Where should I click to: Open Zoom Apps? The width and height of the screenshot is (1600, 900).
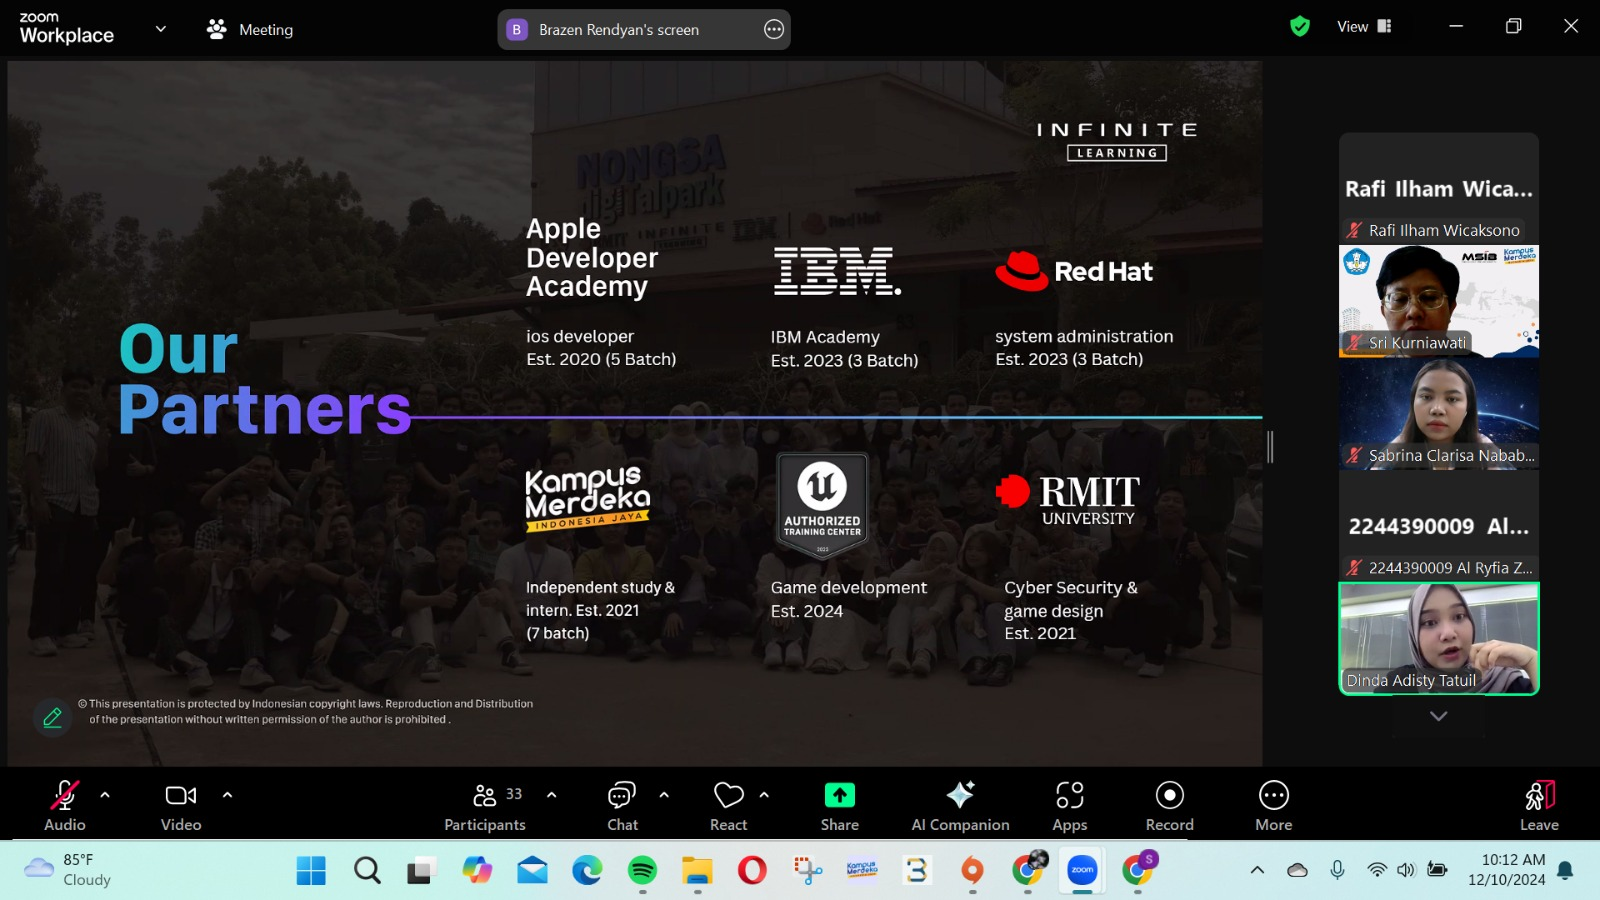pos(1070,806)
